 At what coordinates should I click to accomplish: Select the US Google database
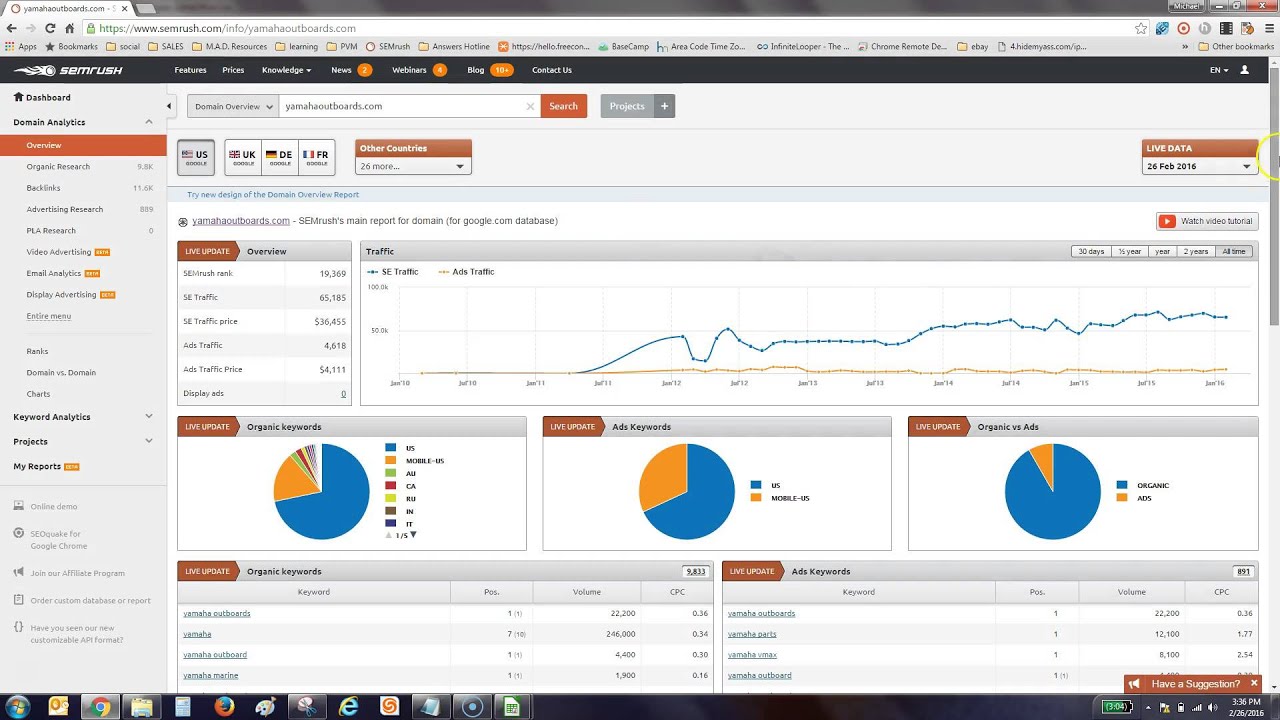[x=196, y=157]
